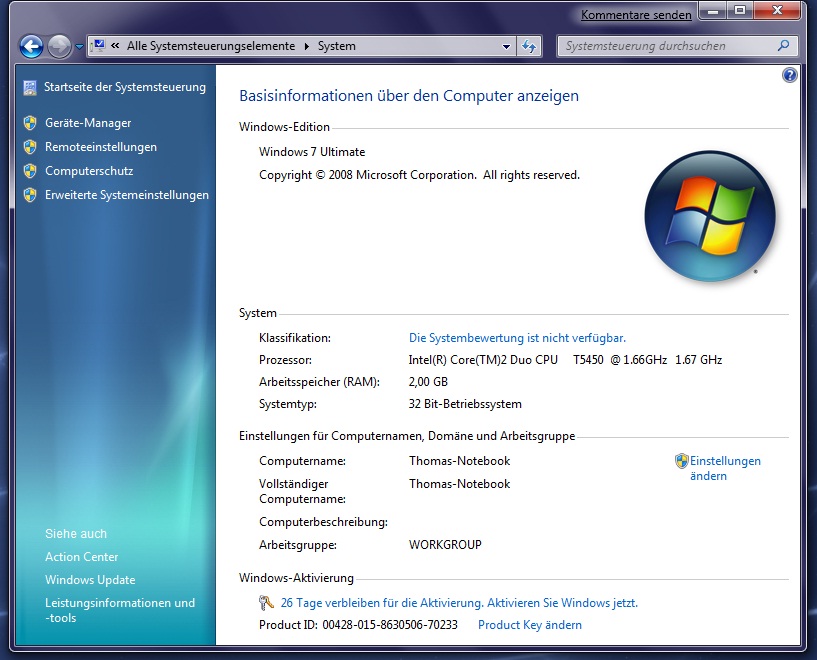Image resolution: width=817 pixels, height=660 pixels.
Task: Open 'Windows Update' link
Action: coord(90,580)
